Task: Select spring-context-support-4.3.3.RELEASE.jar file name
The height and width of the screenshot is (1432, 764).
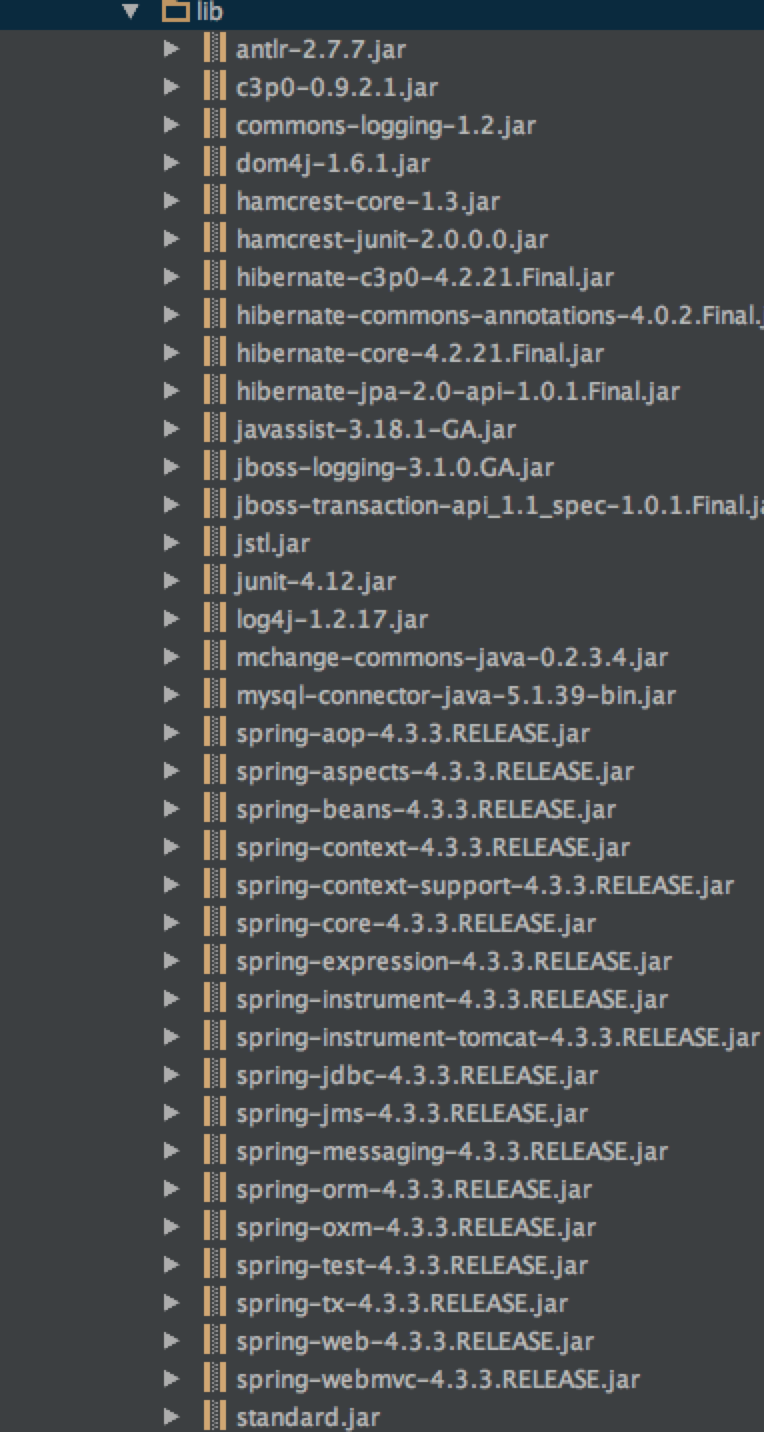Action: 485,885
